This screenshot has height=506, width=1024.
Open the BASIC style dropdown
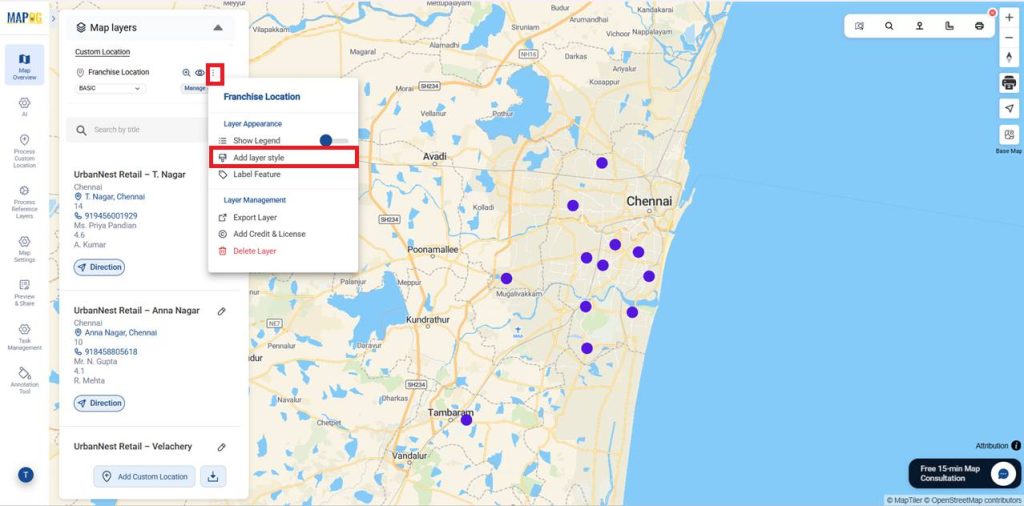tap(110, 88)
